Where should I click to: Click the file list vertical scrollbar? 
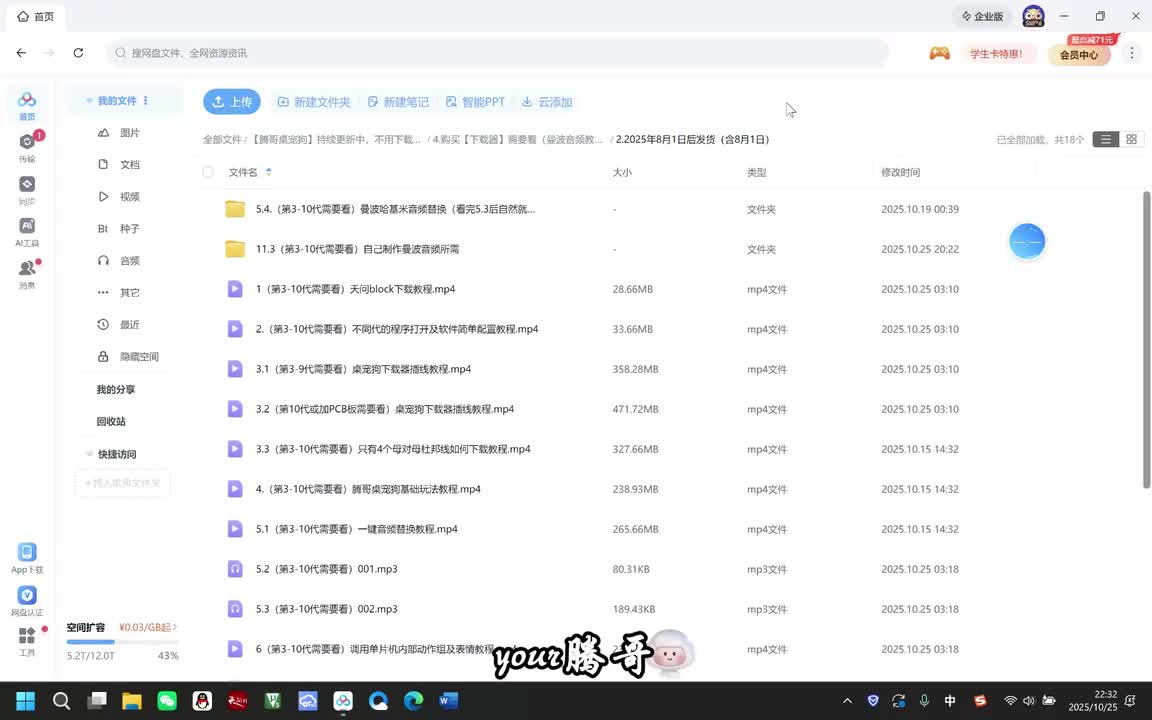[1146, 339]
